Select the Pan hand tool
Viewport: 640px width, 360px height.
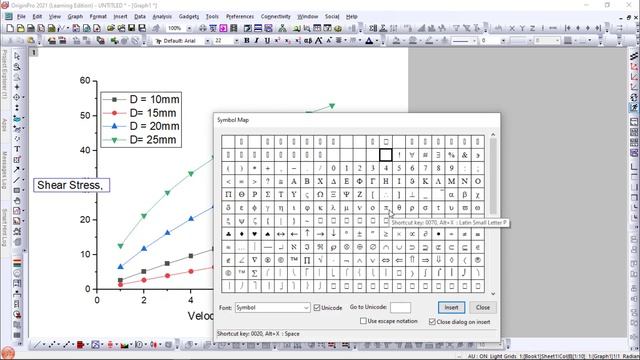(17, 200)
